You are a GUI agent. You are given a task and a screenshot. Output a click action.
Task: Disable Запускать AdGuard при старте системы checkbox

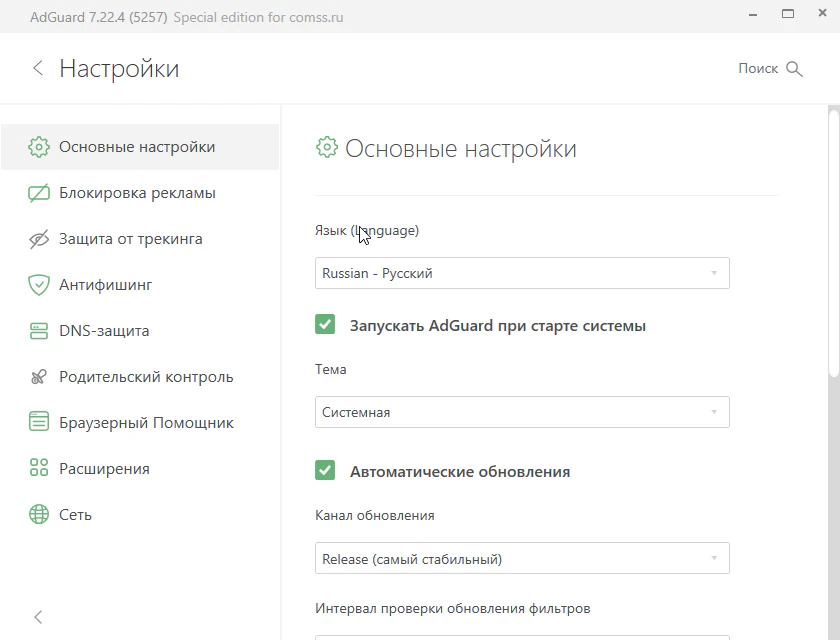(325, 325)
